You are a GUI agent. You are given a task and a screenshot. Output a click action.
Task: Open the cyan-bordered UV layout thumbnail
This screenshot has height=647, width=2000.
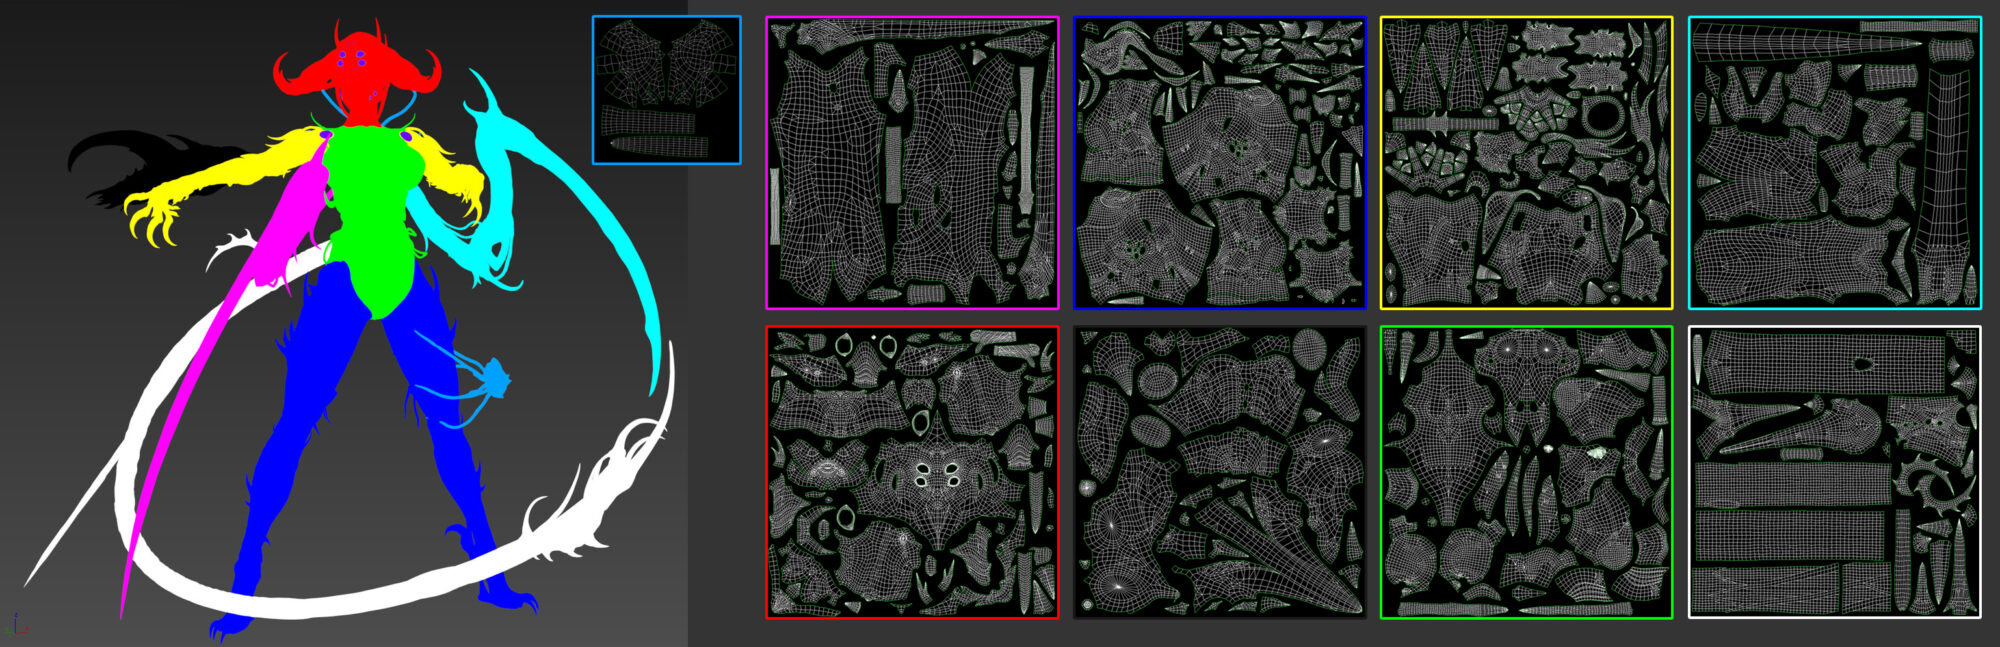(1834, 163)
